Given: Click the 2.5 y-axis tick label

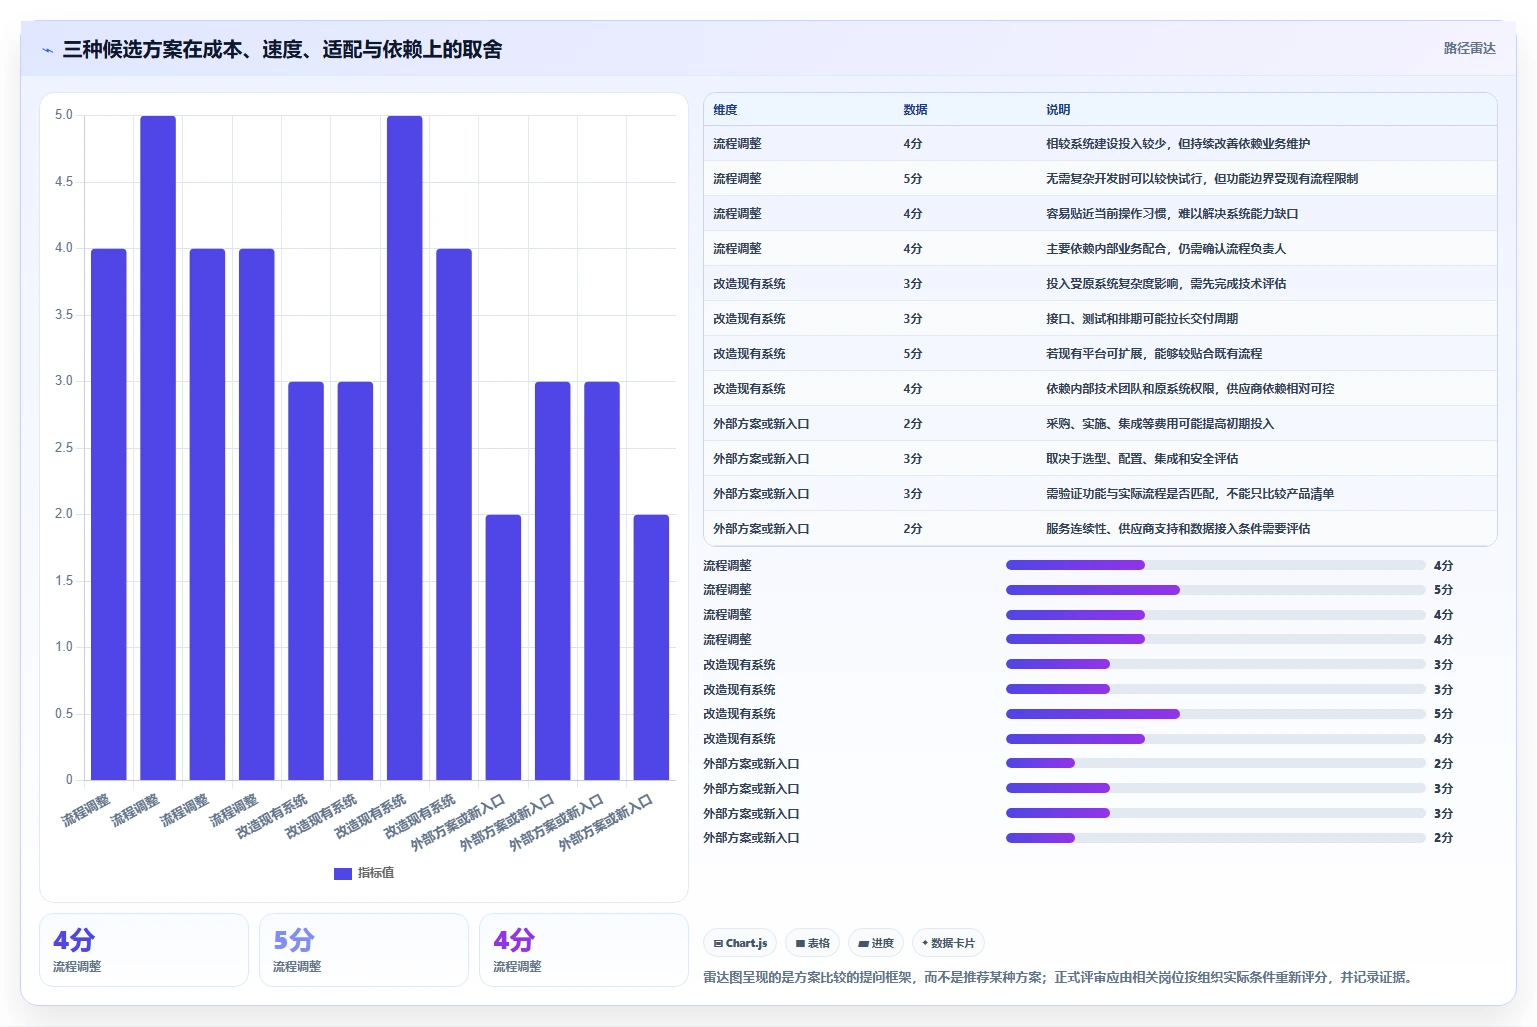Looking at the screenshot, I should 64,448.
